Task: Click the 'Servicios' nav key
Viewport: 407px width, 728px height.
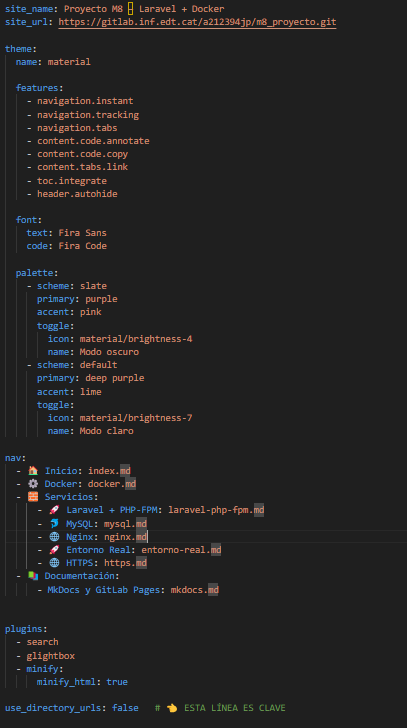Action: point(69,496)
